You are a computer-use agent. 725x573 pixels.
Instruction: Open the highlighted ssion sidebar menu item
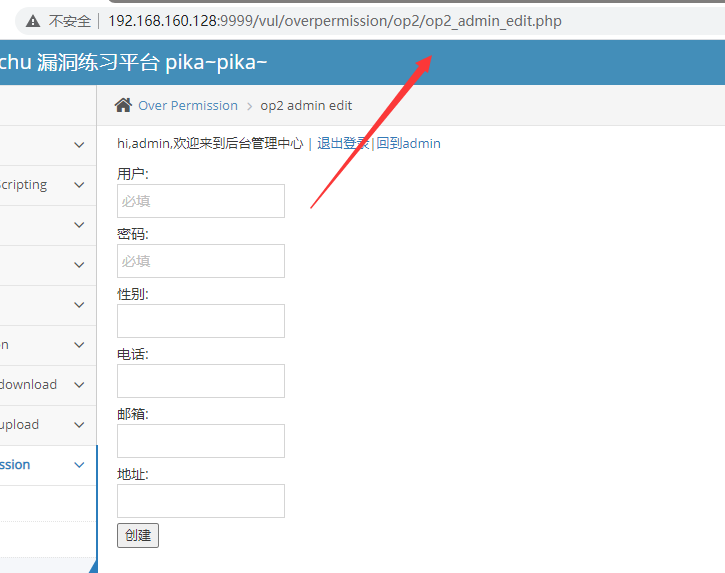pyautogui.click(x=48, y=465)
